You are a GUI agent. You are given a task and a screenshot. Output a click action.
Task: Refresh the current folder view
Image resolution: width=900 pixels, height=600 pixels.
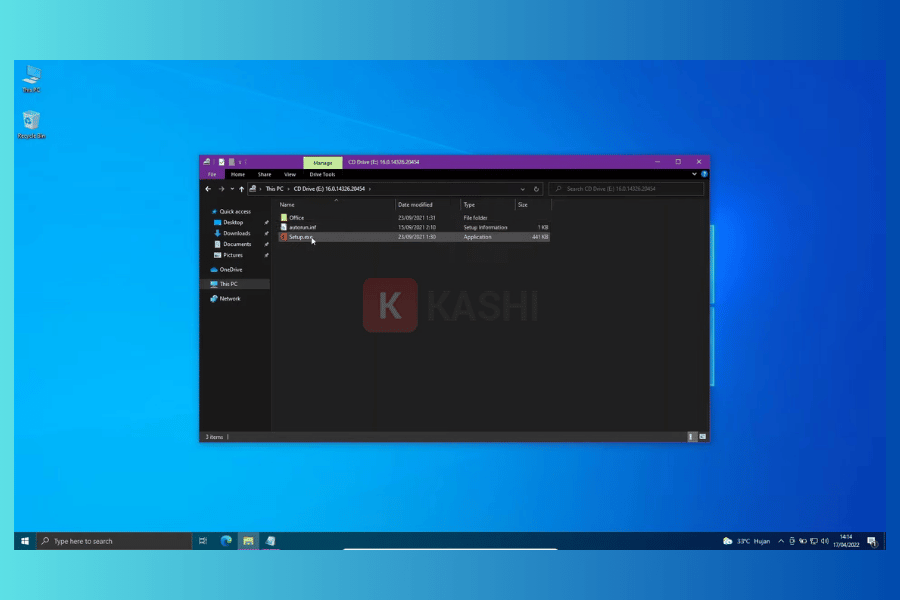pos(537,188)
